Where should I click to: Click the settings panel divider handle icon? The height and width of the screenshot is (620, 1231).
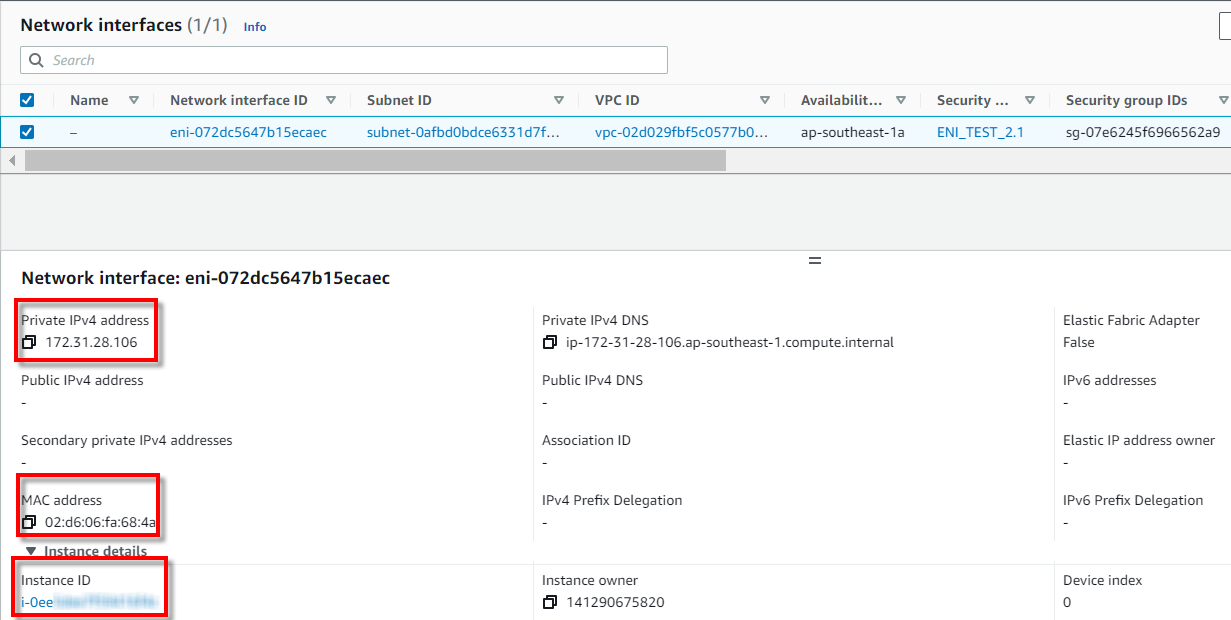(x=814, y=258)
